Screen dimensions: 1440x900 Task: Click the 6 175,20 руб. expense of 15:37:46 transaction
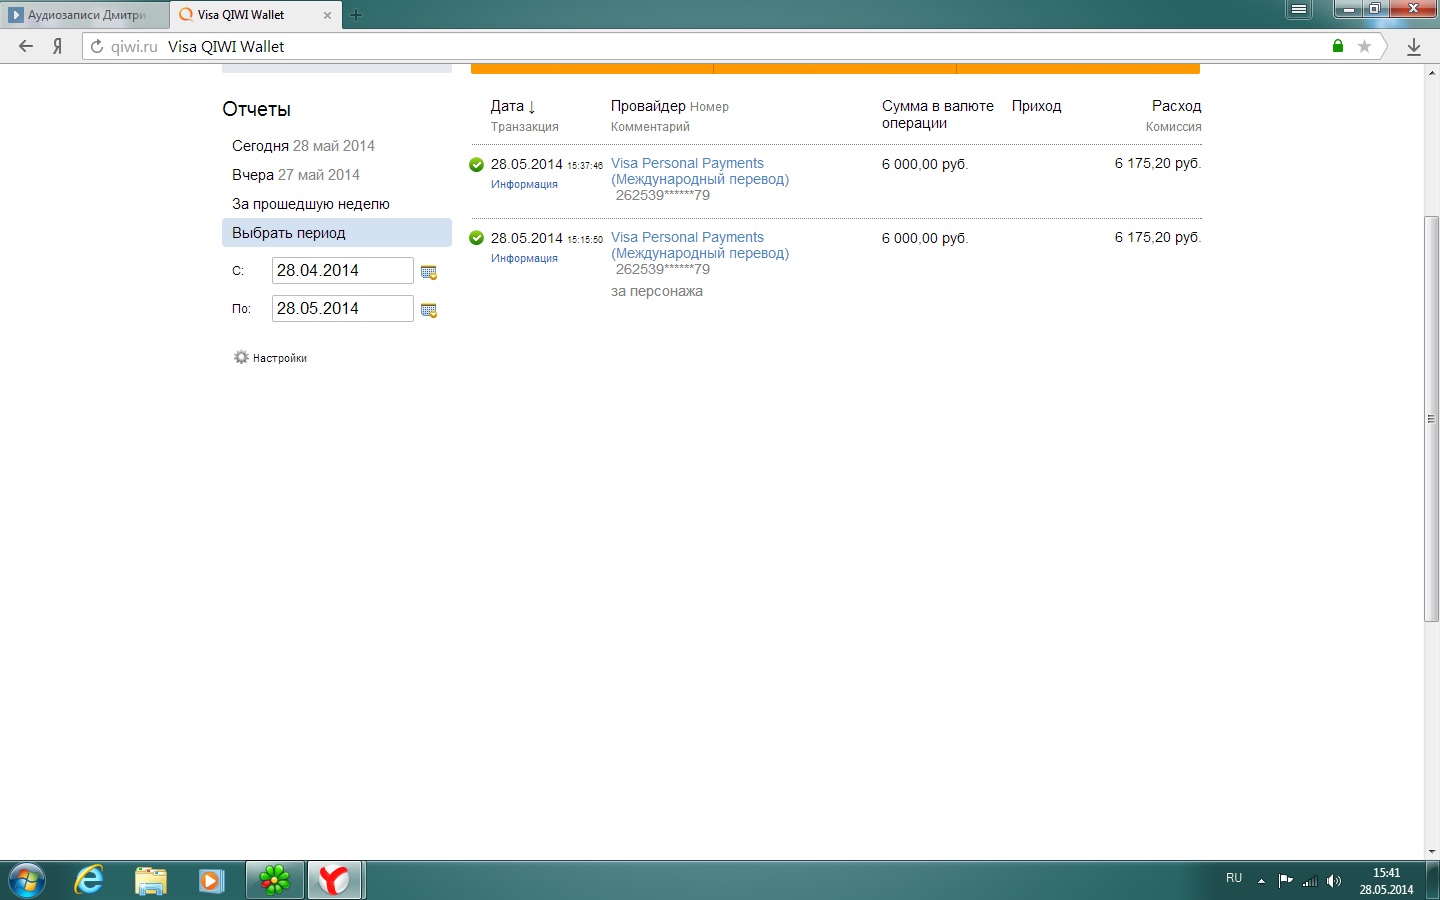[x=1158, y=163]
